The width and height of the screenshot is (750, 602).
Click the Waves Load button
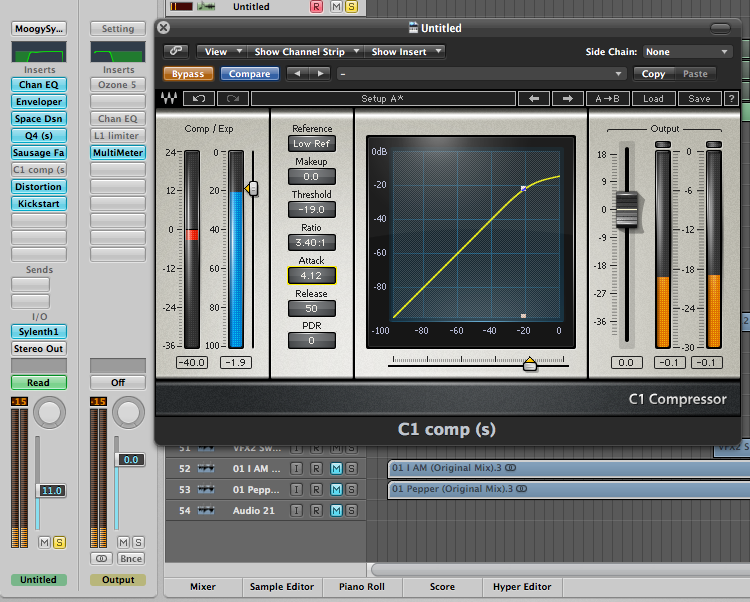[x=653, y=99]
